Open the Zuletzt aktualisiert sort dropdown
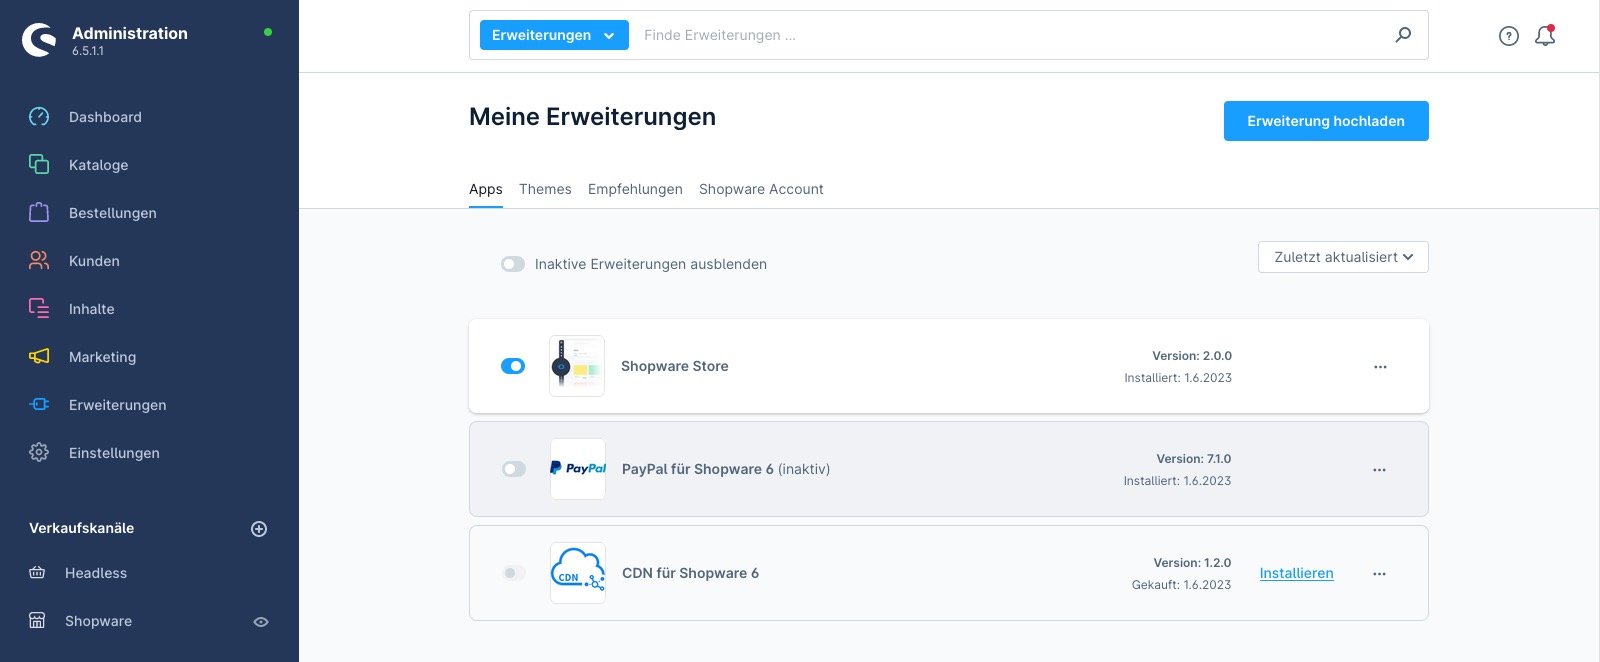This screenshot has width=1600, height=662. click(x=1343, y=257)
